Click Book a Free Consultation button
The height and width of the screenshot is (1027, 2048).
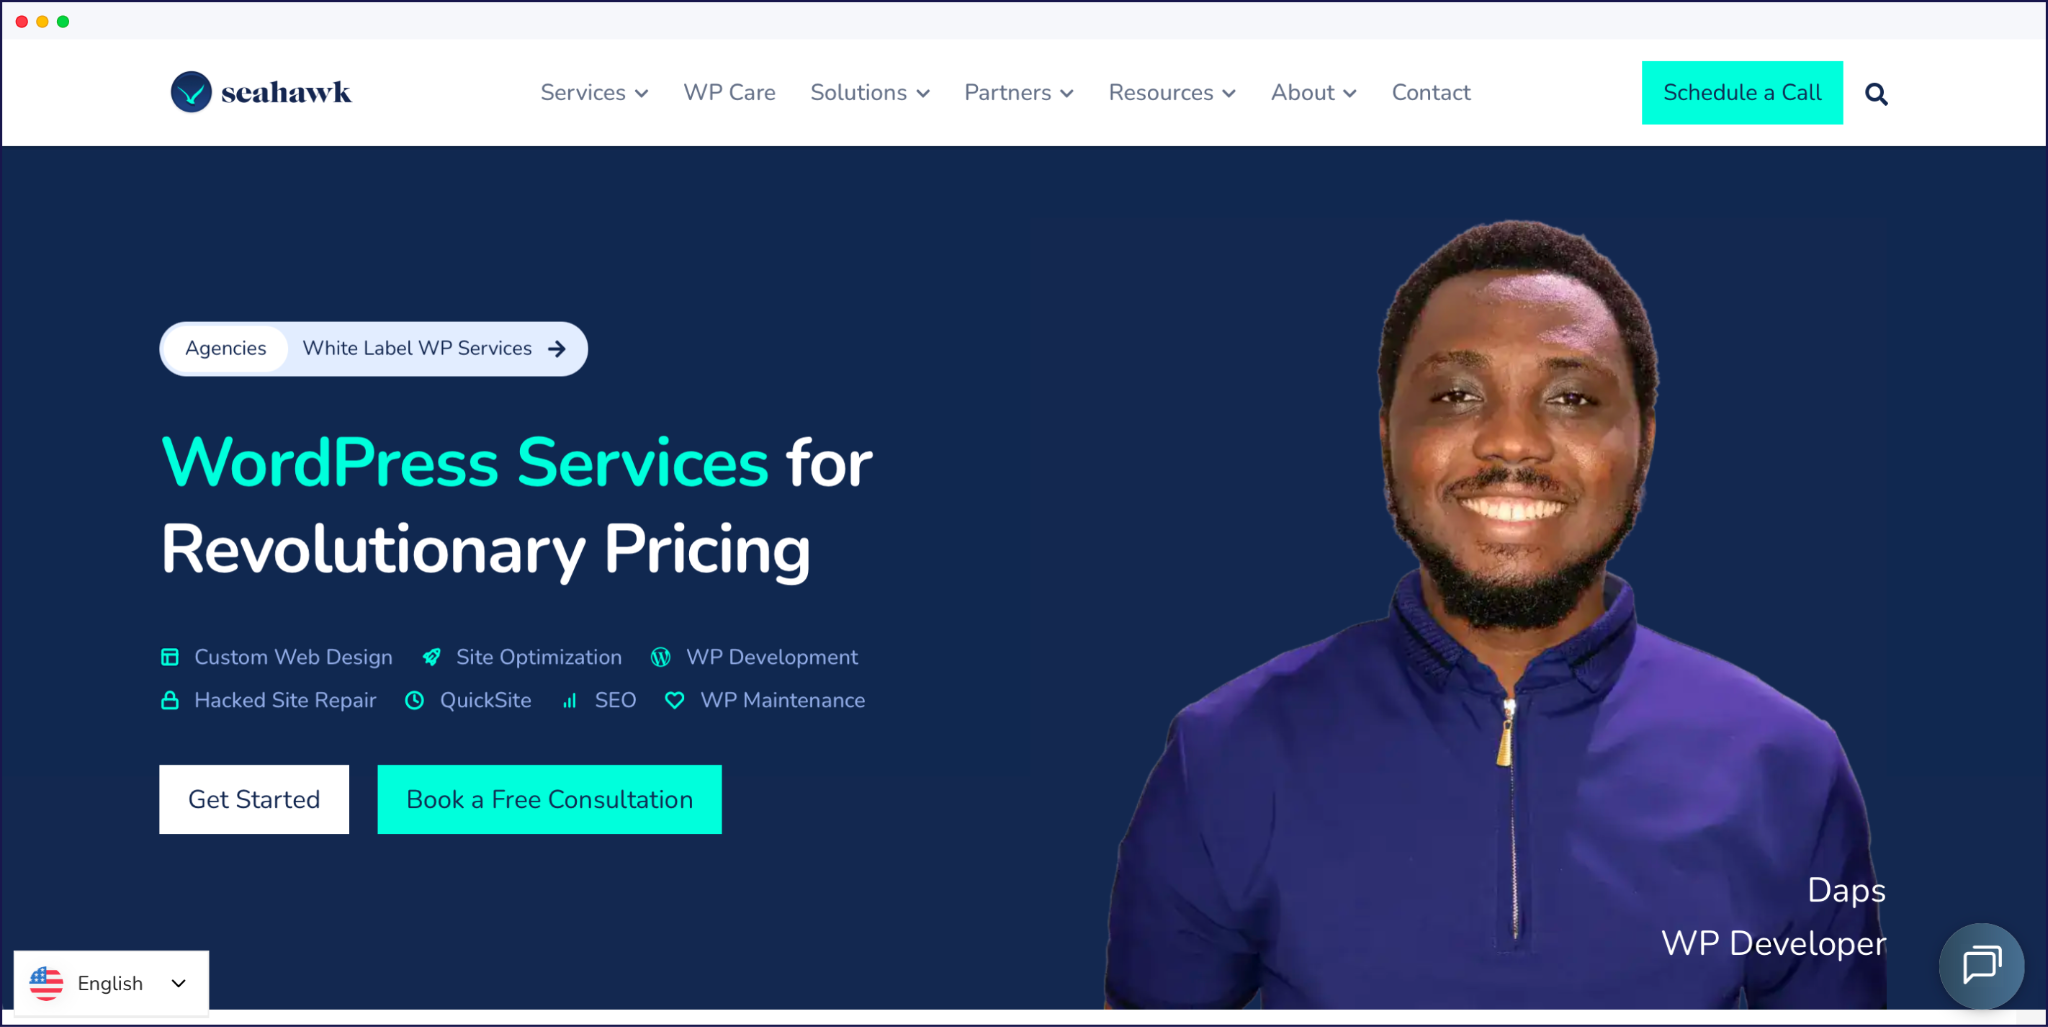[549, 799]
